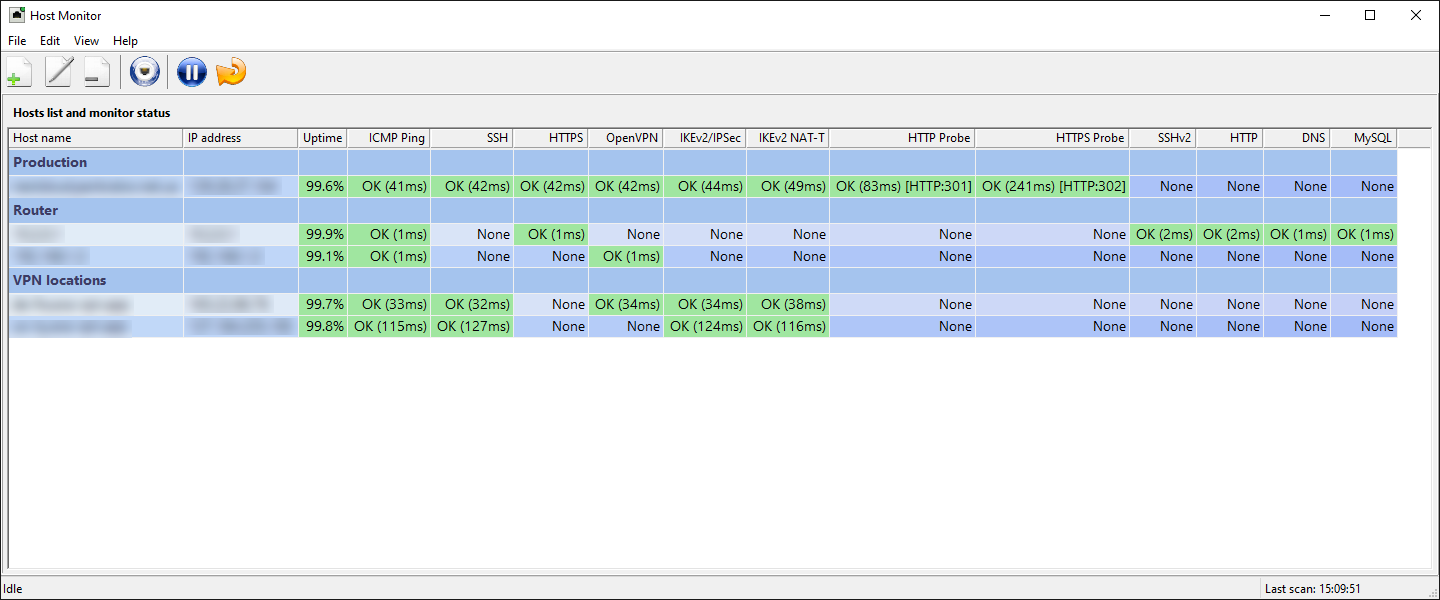Viewport: 1440px width, 600px height.
Task: Click the OK (33ms) ICMP Ping cell
Action: pyautogui.click(x=389, y=304)
